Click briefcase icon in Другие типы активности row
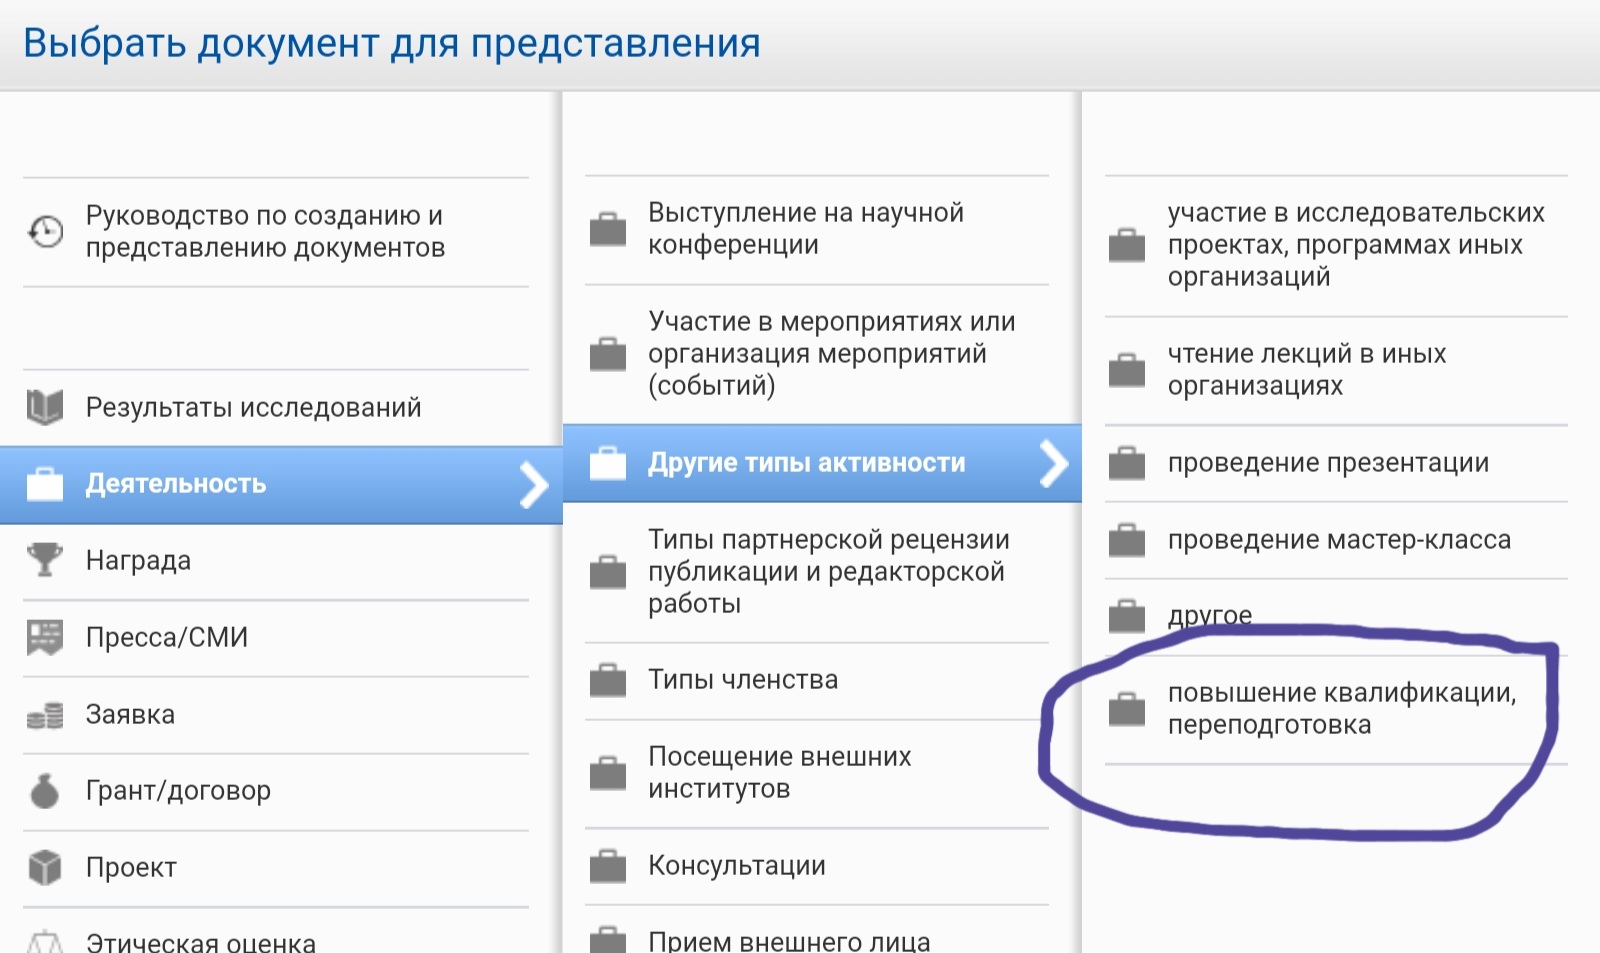The height and width of the screenshot is (953, 1600). 608,463
